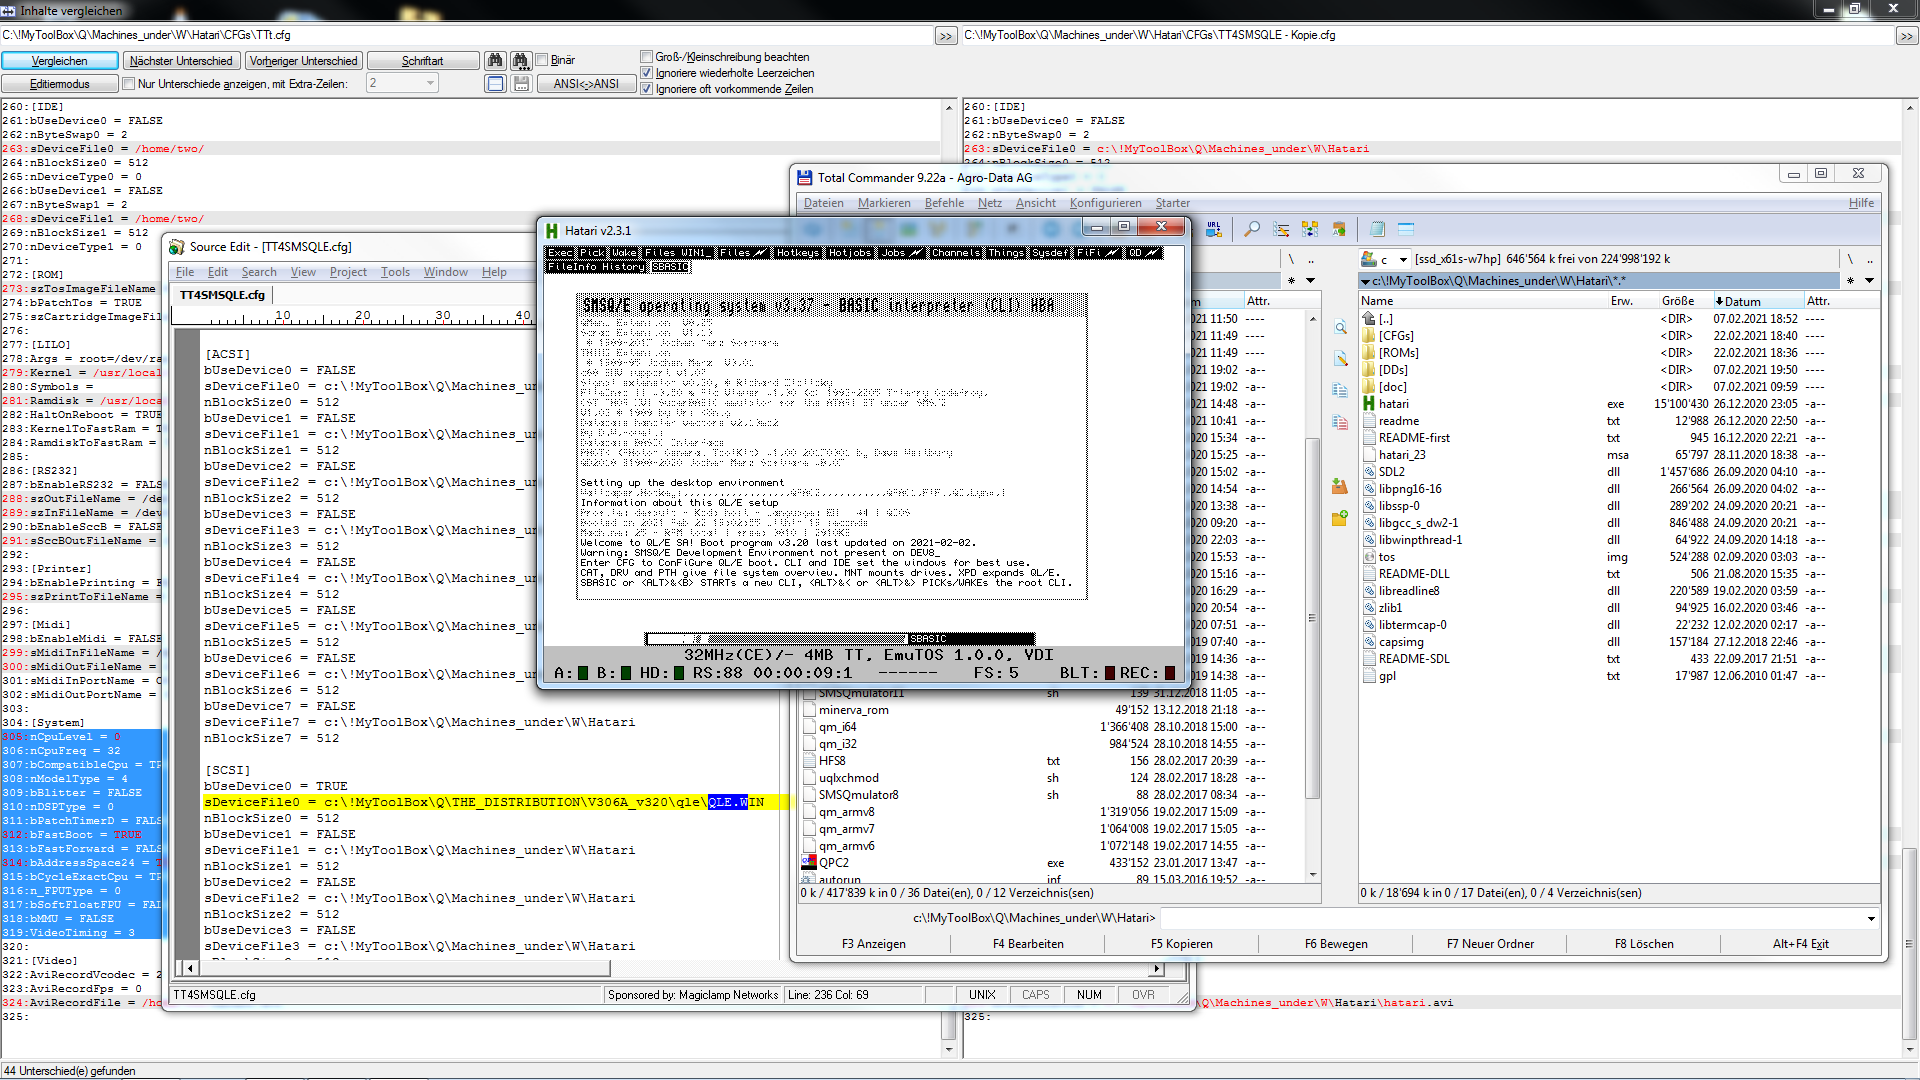Click the ROMs folder icon in right panel
The image size is (1920, 1080).
click(1369, 353)
